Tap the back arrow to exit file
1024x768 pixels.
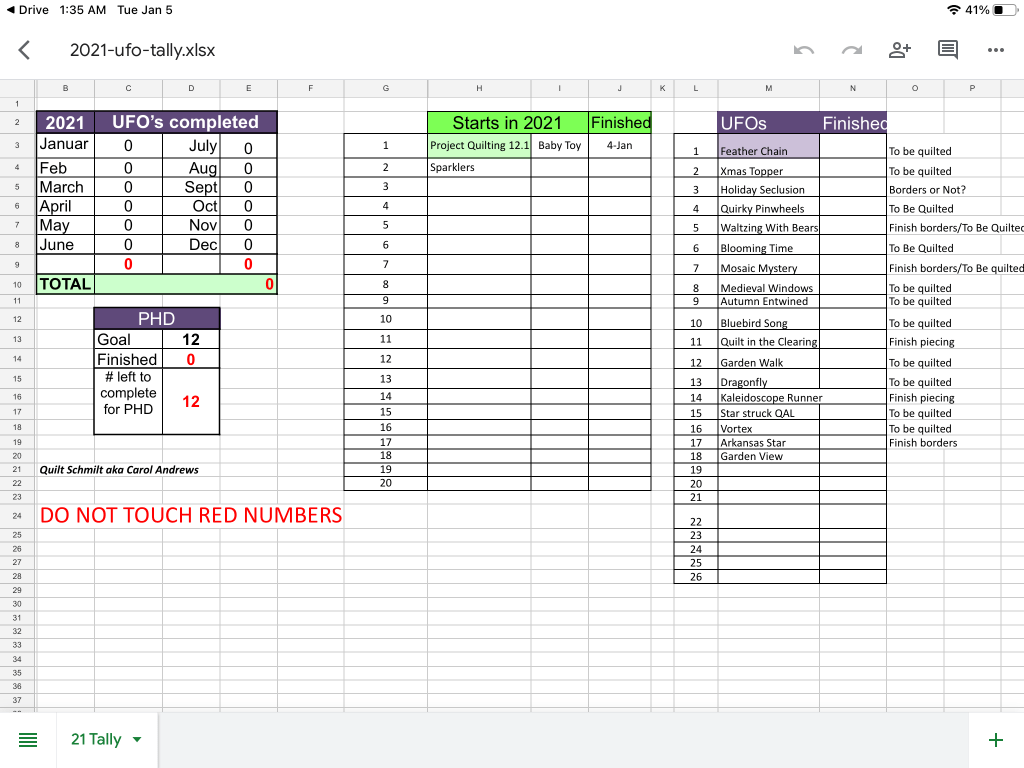[x=25, y=50]
